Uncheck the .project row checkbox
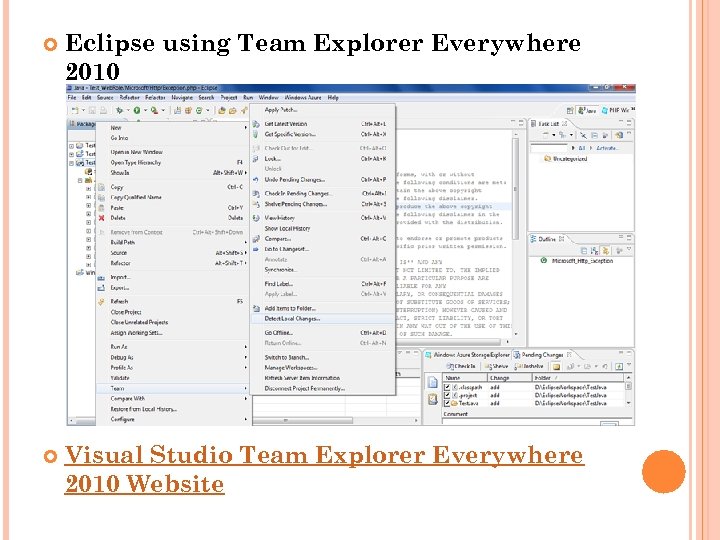The image size is (720, 540). click(x=447, y=395)
